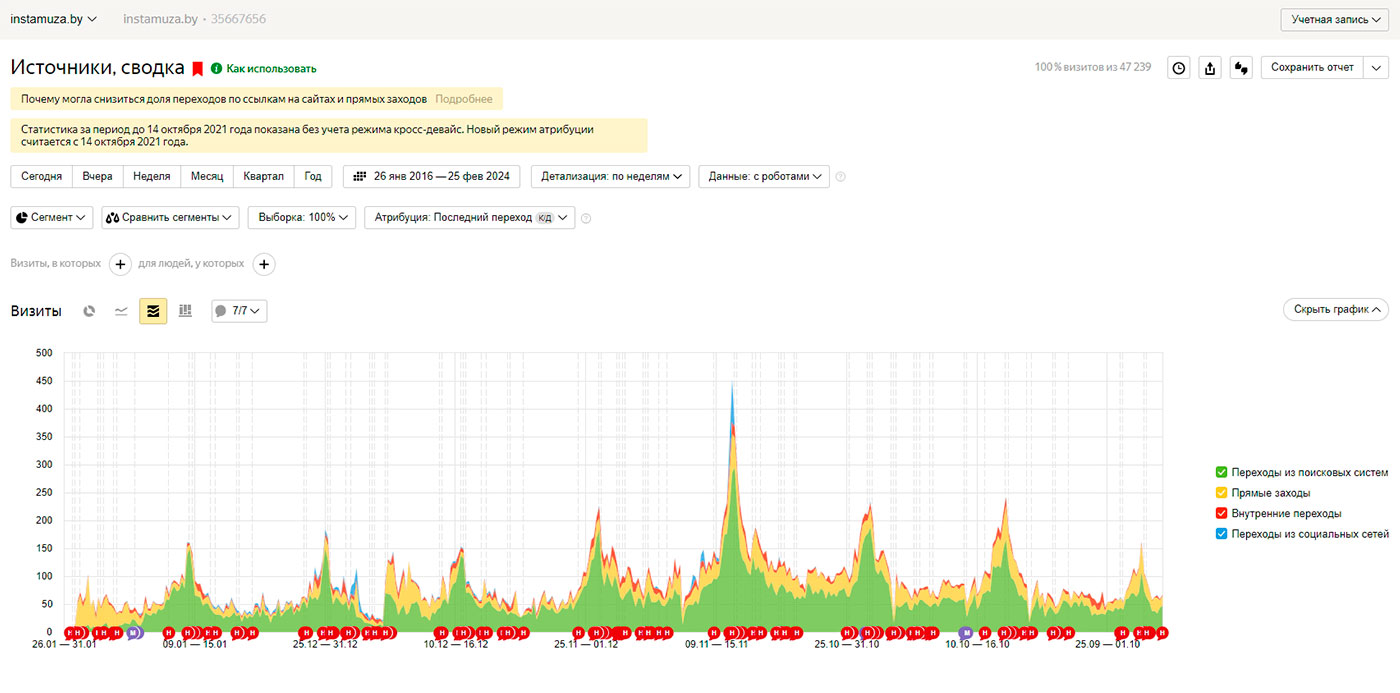Open the 'Учетная запись' account dropdown
The image size is (1400, 693).
tap(1335, 19)
